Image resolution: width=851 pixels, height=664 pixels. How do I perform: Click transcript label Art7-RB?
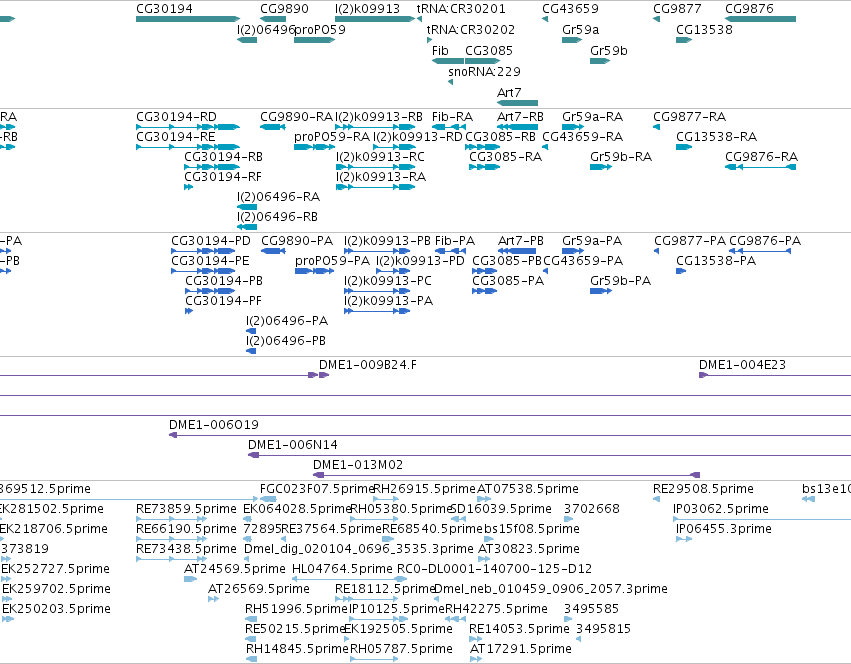click(520, 117)
